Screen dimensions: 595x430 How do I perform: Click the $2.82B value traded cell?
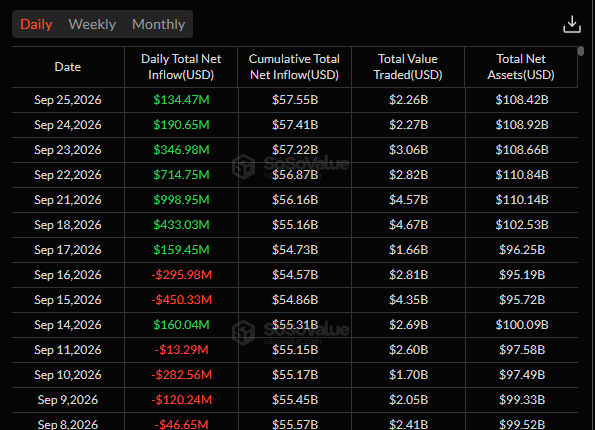(408, 175)
